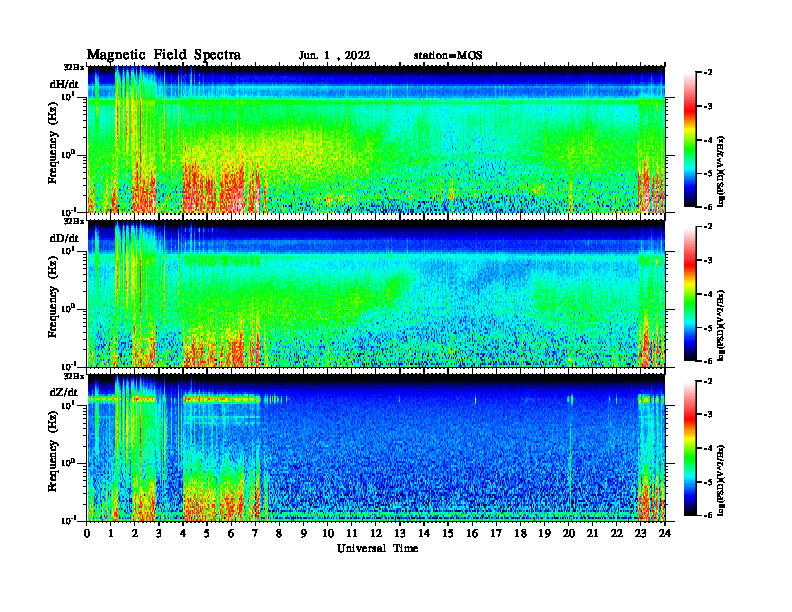Viewport: 792px width, 612px height.
Task: Click hour tick label '14' on the time axis
Action: 424,533
